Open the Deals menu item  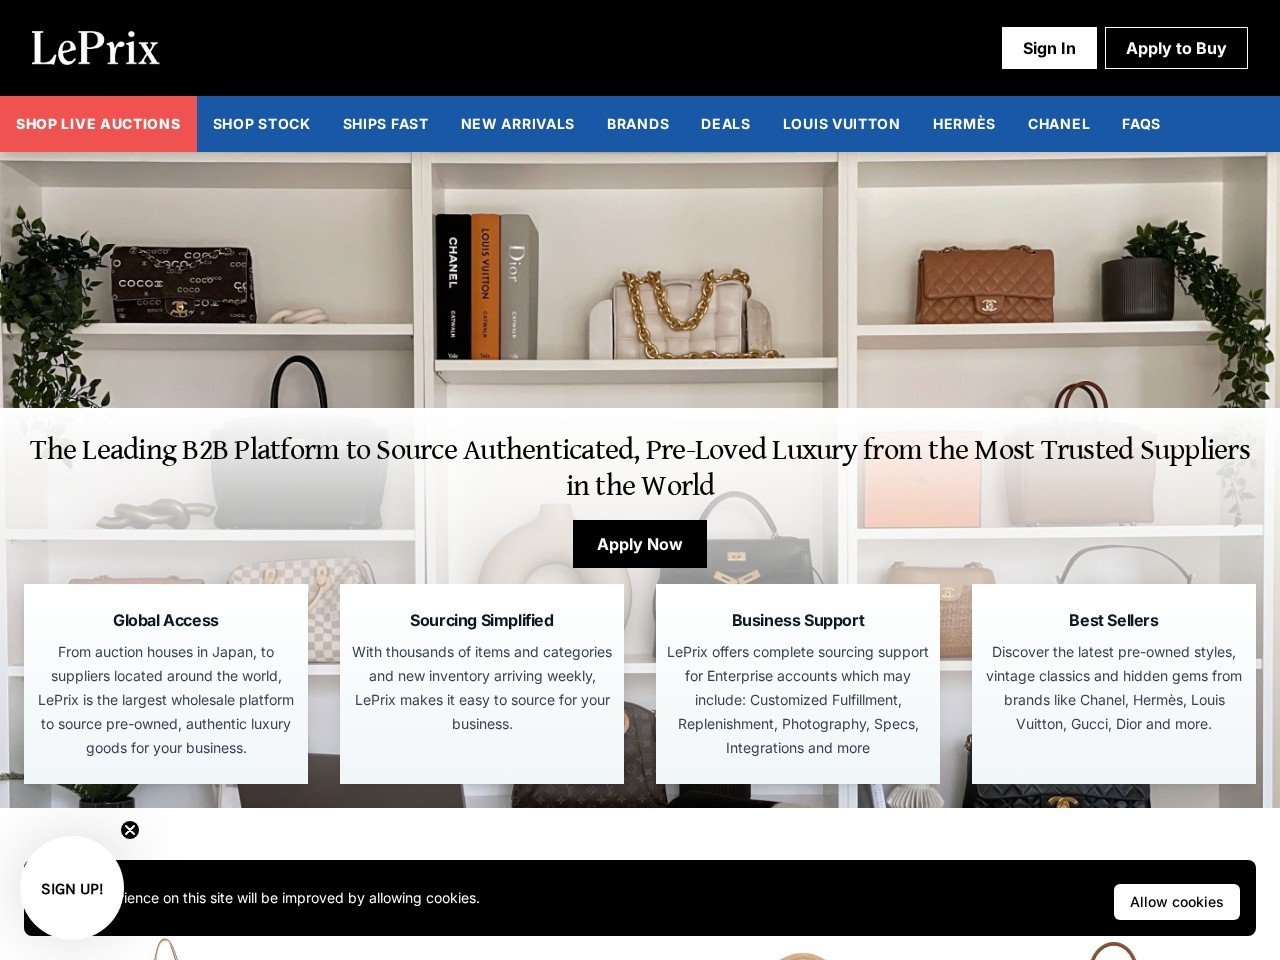726,124
